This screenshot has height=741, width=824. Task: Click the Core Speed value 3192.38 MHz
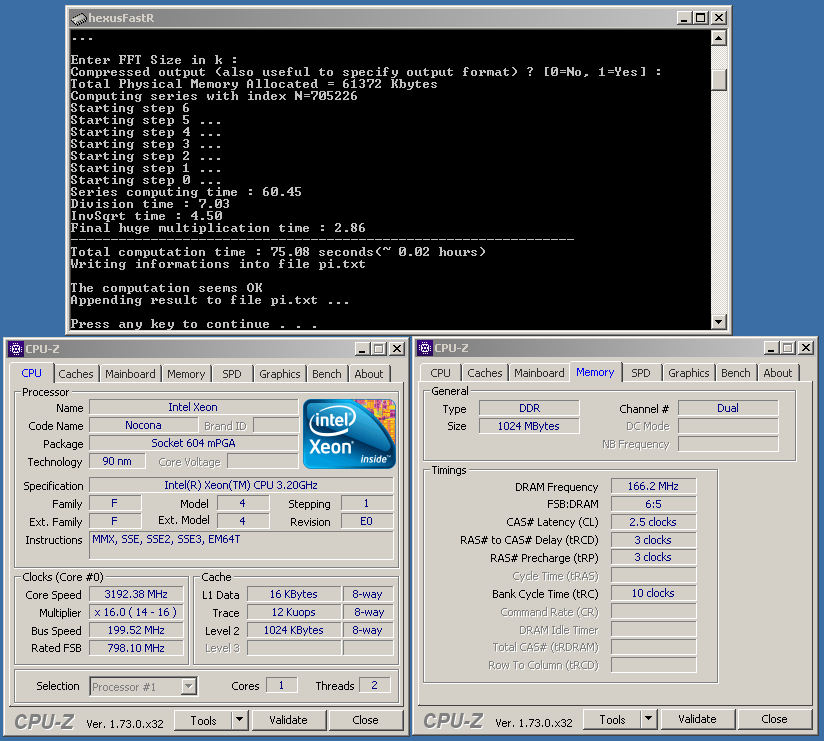pyautogui.click(x=136, y=594)
